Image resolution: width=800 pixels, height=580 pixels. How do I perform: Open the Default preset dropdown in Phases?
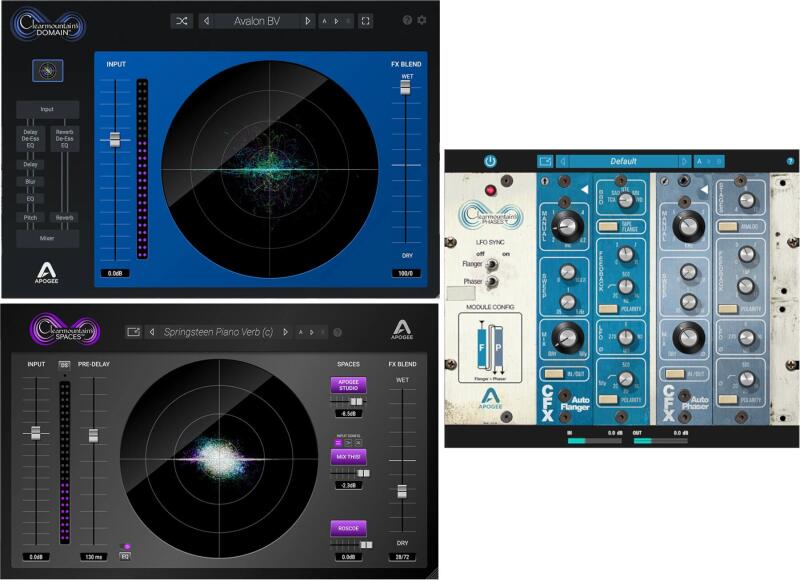click(622, 160)
